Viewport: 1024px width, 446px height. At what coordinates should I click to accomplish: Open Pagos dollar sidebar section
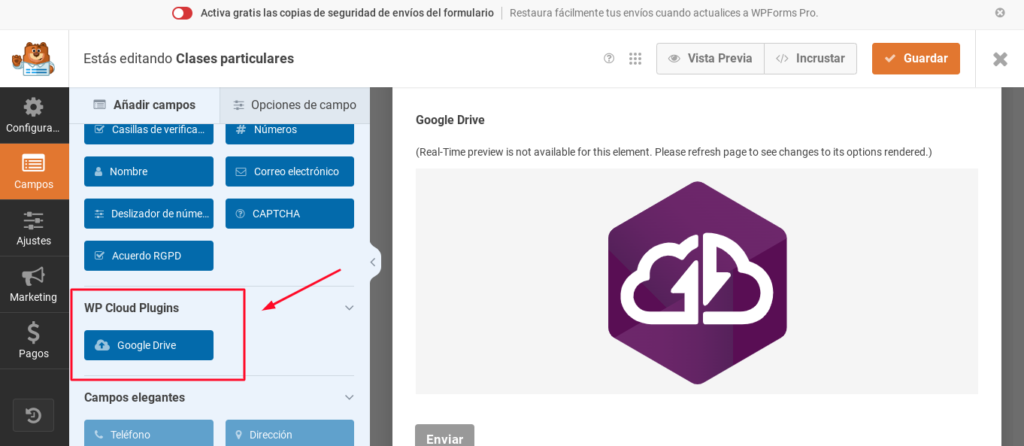tap(34, 340)
